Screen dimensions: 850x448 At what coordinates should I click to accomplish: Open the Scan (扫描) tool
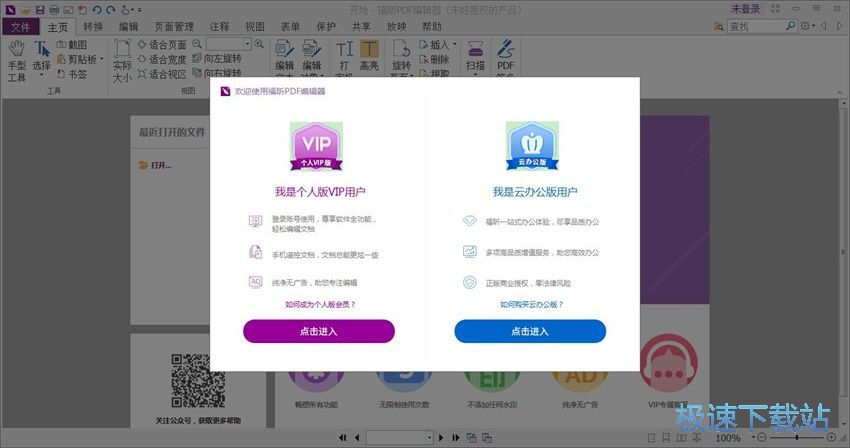[475, 55]
